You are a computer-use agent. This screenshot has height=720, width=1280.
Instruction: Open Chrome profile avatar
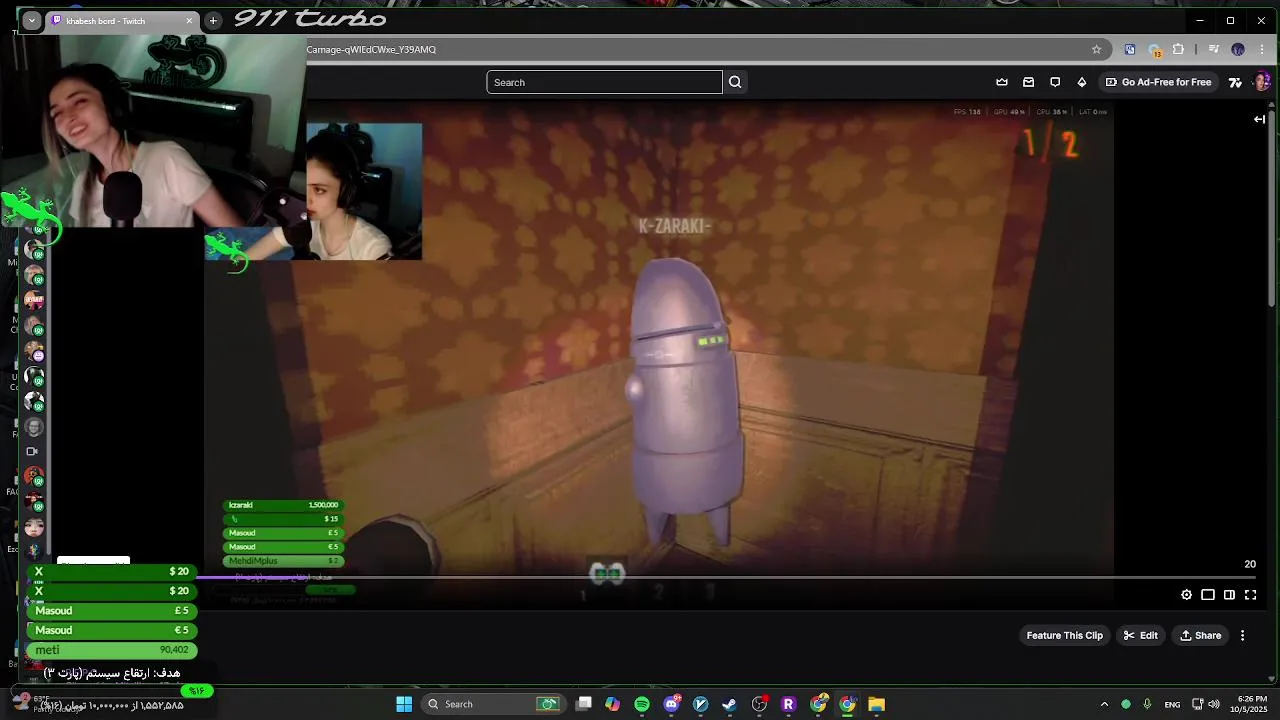[x=1238, y=49]
